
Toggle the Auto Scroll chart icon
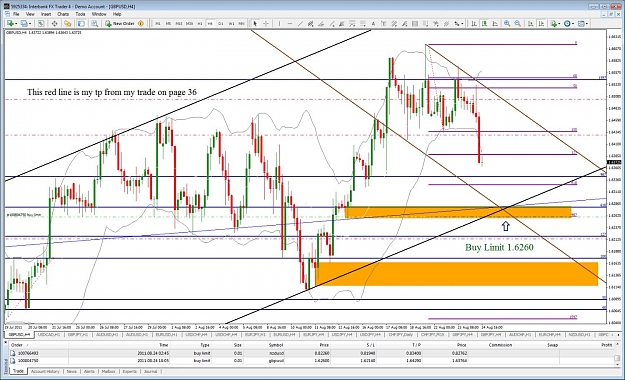pos(531,24)
